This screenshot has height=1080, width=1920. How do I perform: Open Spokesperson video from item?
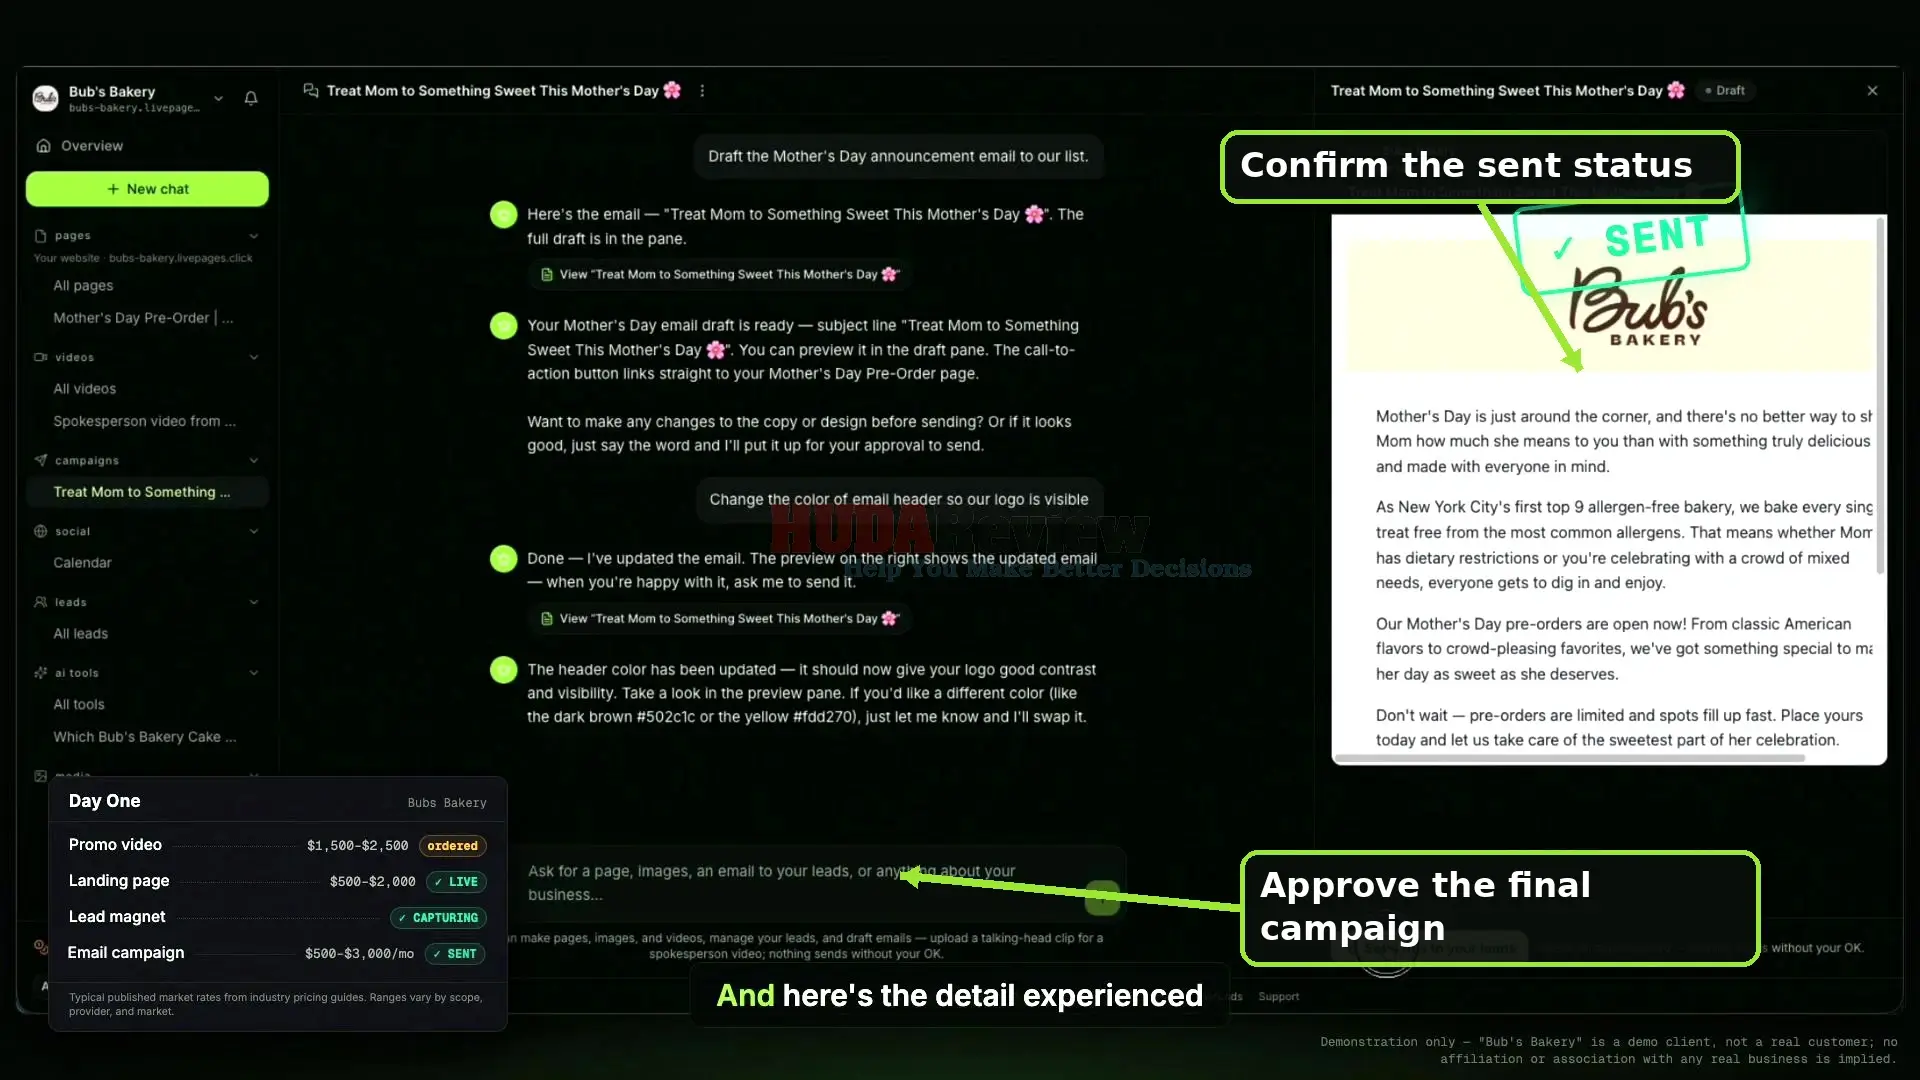[x=145, y=421]
